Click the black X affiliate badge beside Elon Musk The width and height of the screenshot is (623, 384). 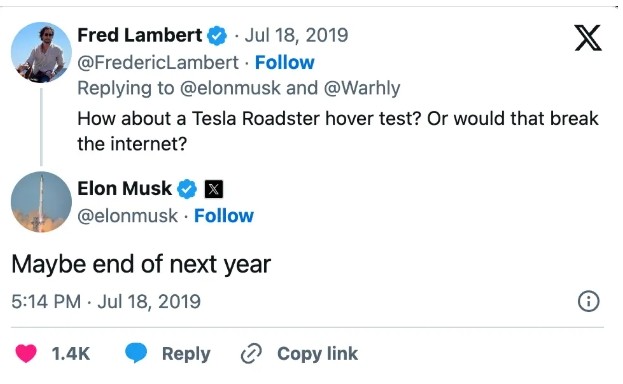click(214, 189)
